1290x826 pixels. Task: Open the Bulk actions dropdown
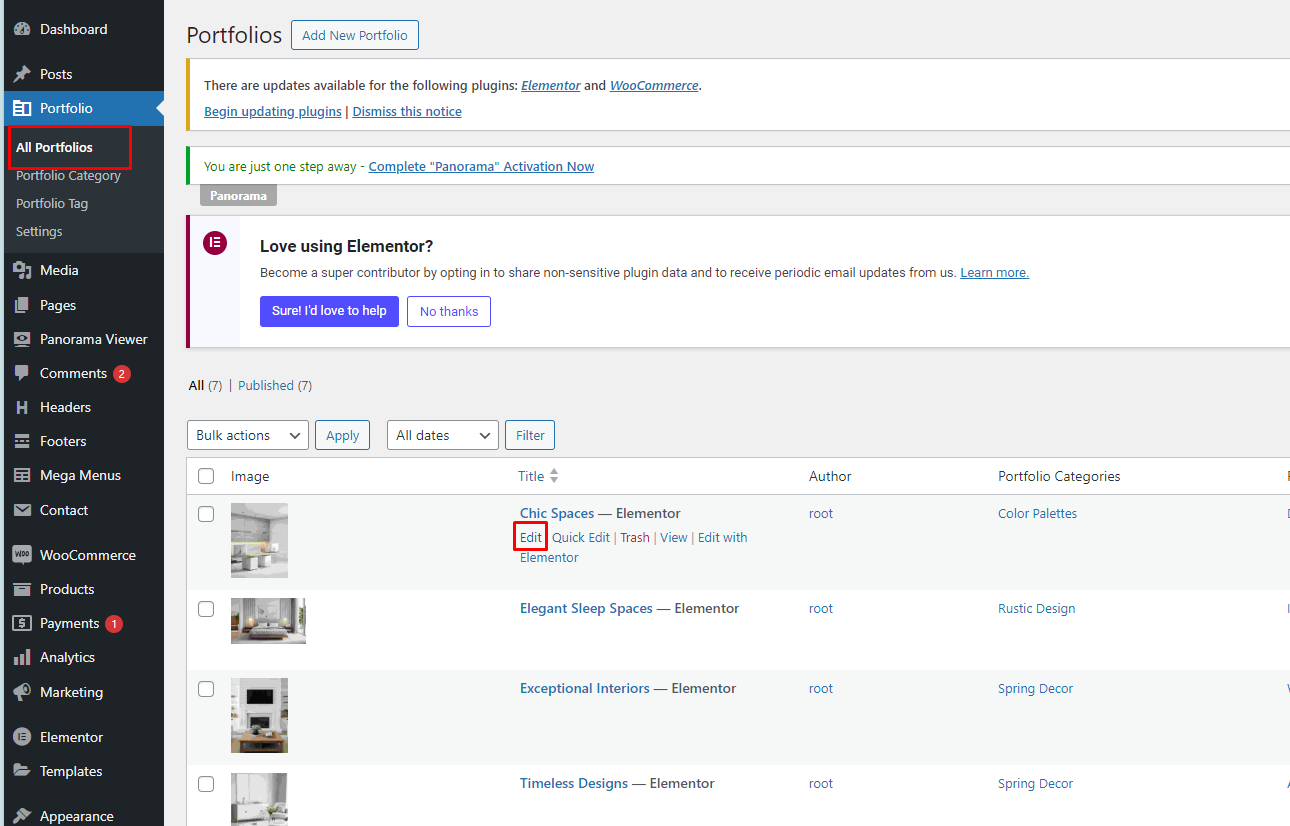click(248, 435)
